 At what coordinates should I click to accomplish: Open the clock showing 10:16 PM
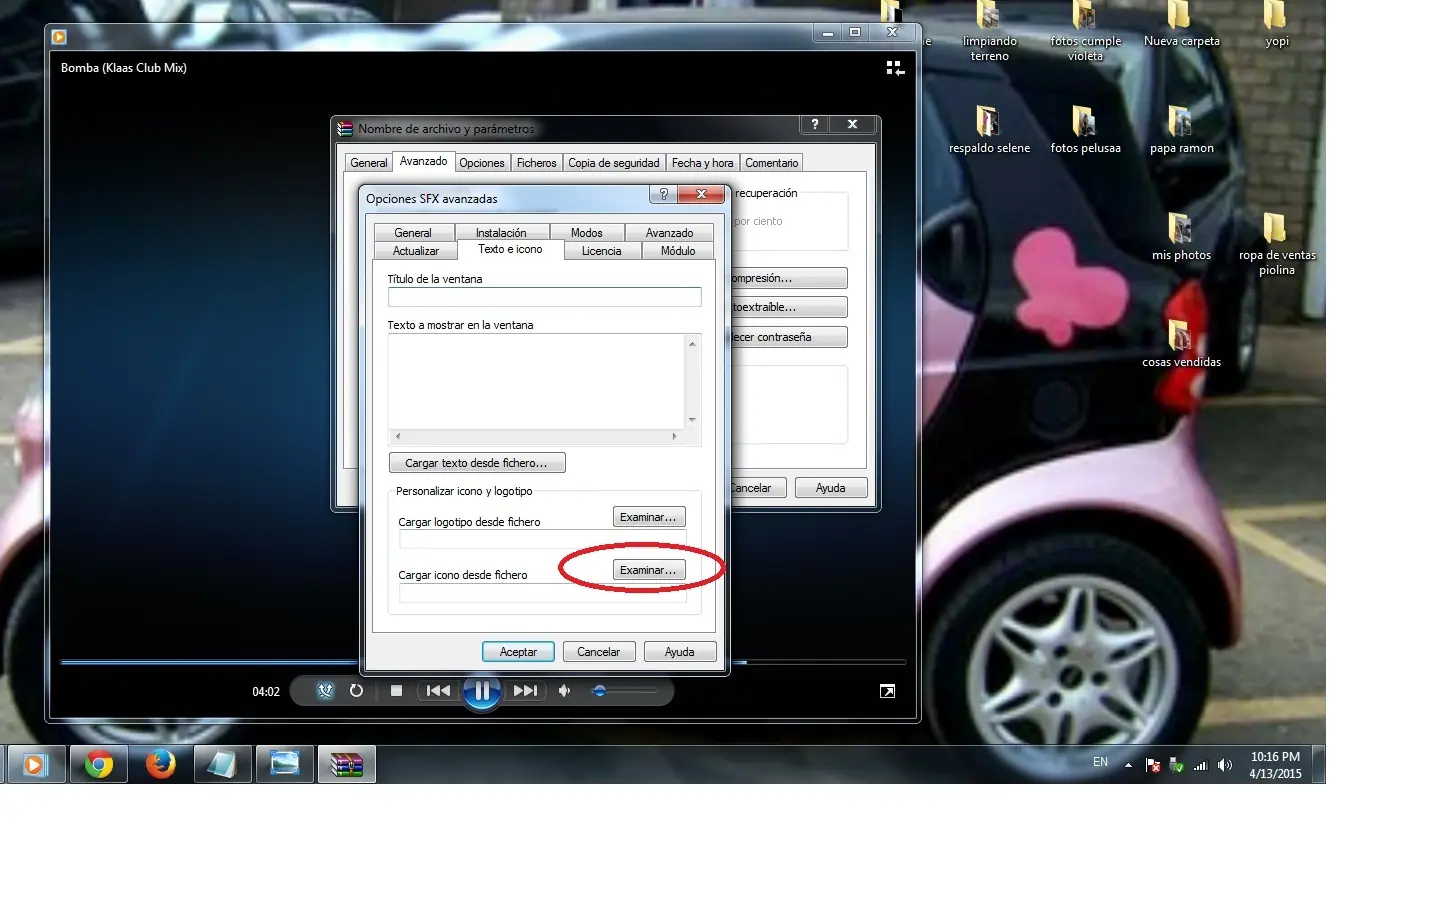pyautogui.click(x=1275, y=765)
